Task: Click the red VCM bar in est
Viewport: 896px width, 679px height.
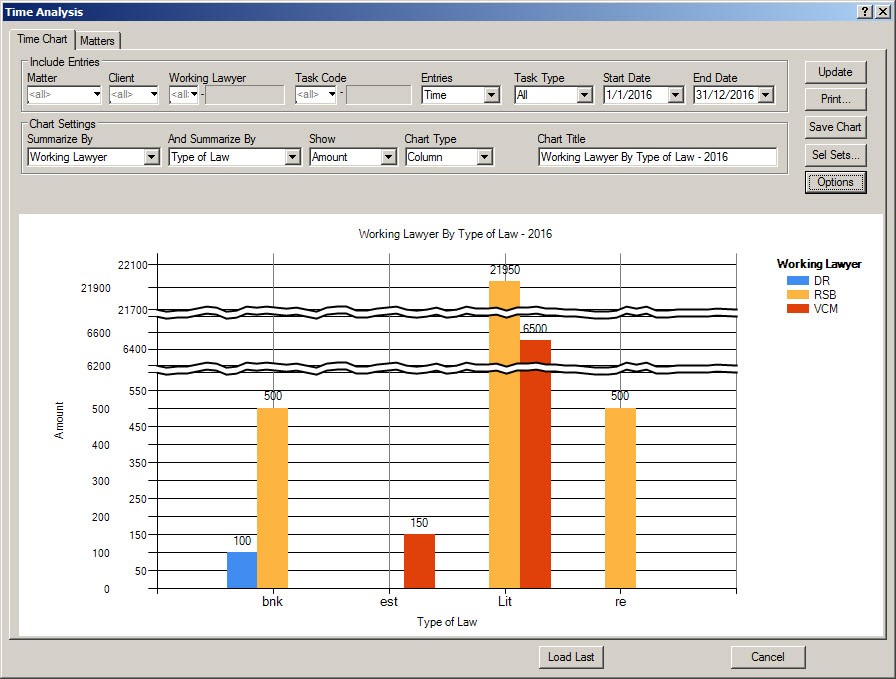Action: tap(419, 561)
